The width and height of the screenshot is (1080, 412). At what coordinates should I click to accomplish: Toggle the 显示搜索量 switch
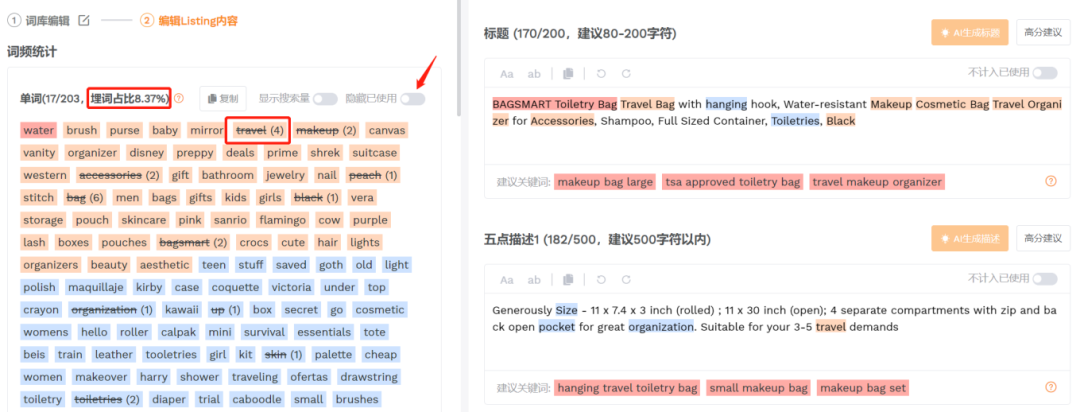[325, 99]
